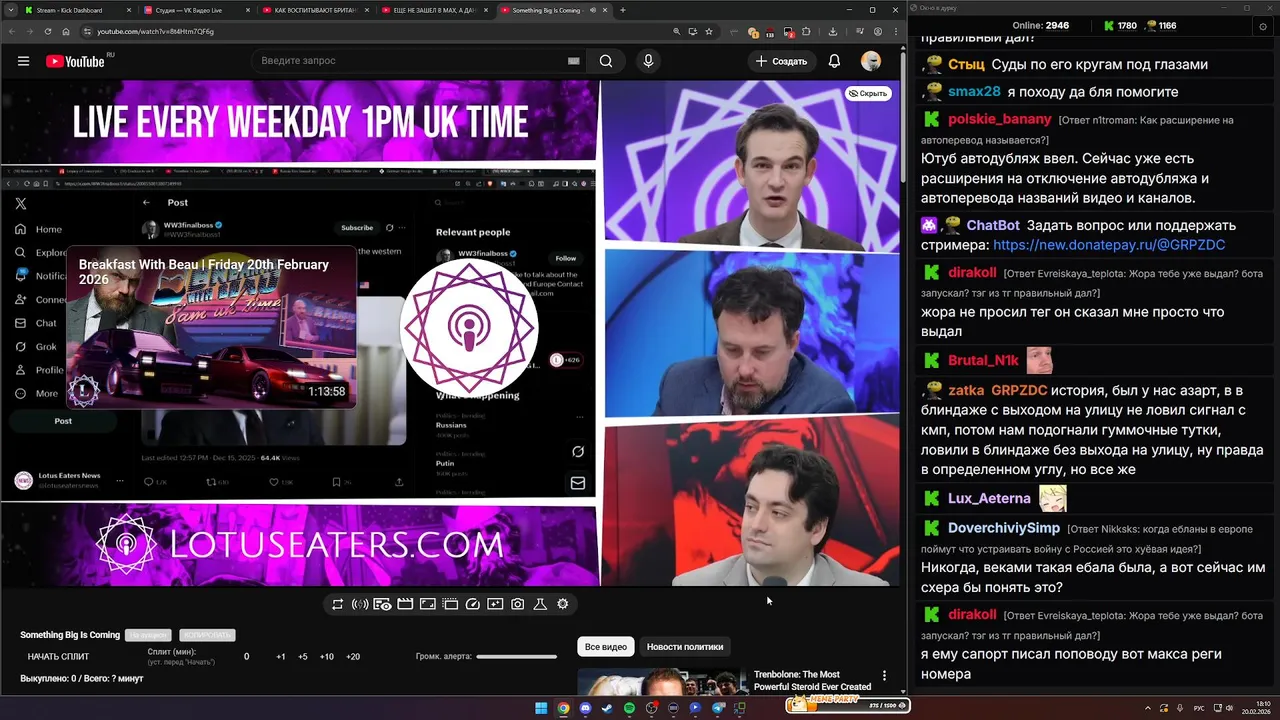1280x720 pixels.
Task: Switch to КАК ВОСПИТЫВАЮТ БРИТАН tab
Action: click(x=314, y=10)
